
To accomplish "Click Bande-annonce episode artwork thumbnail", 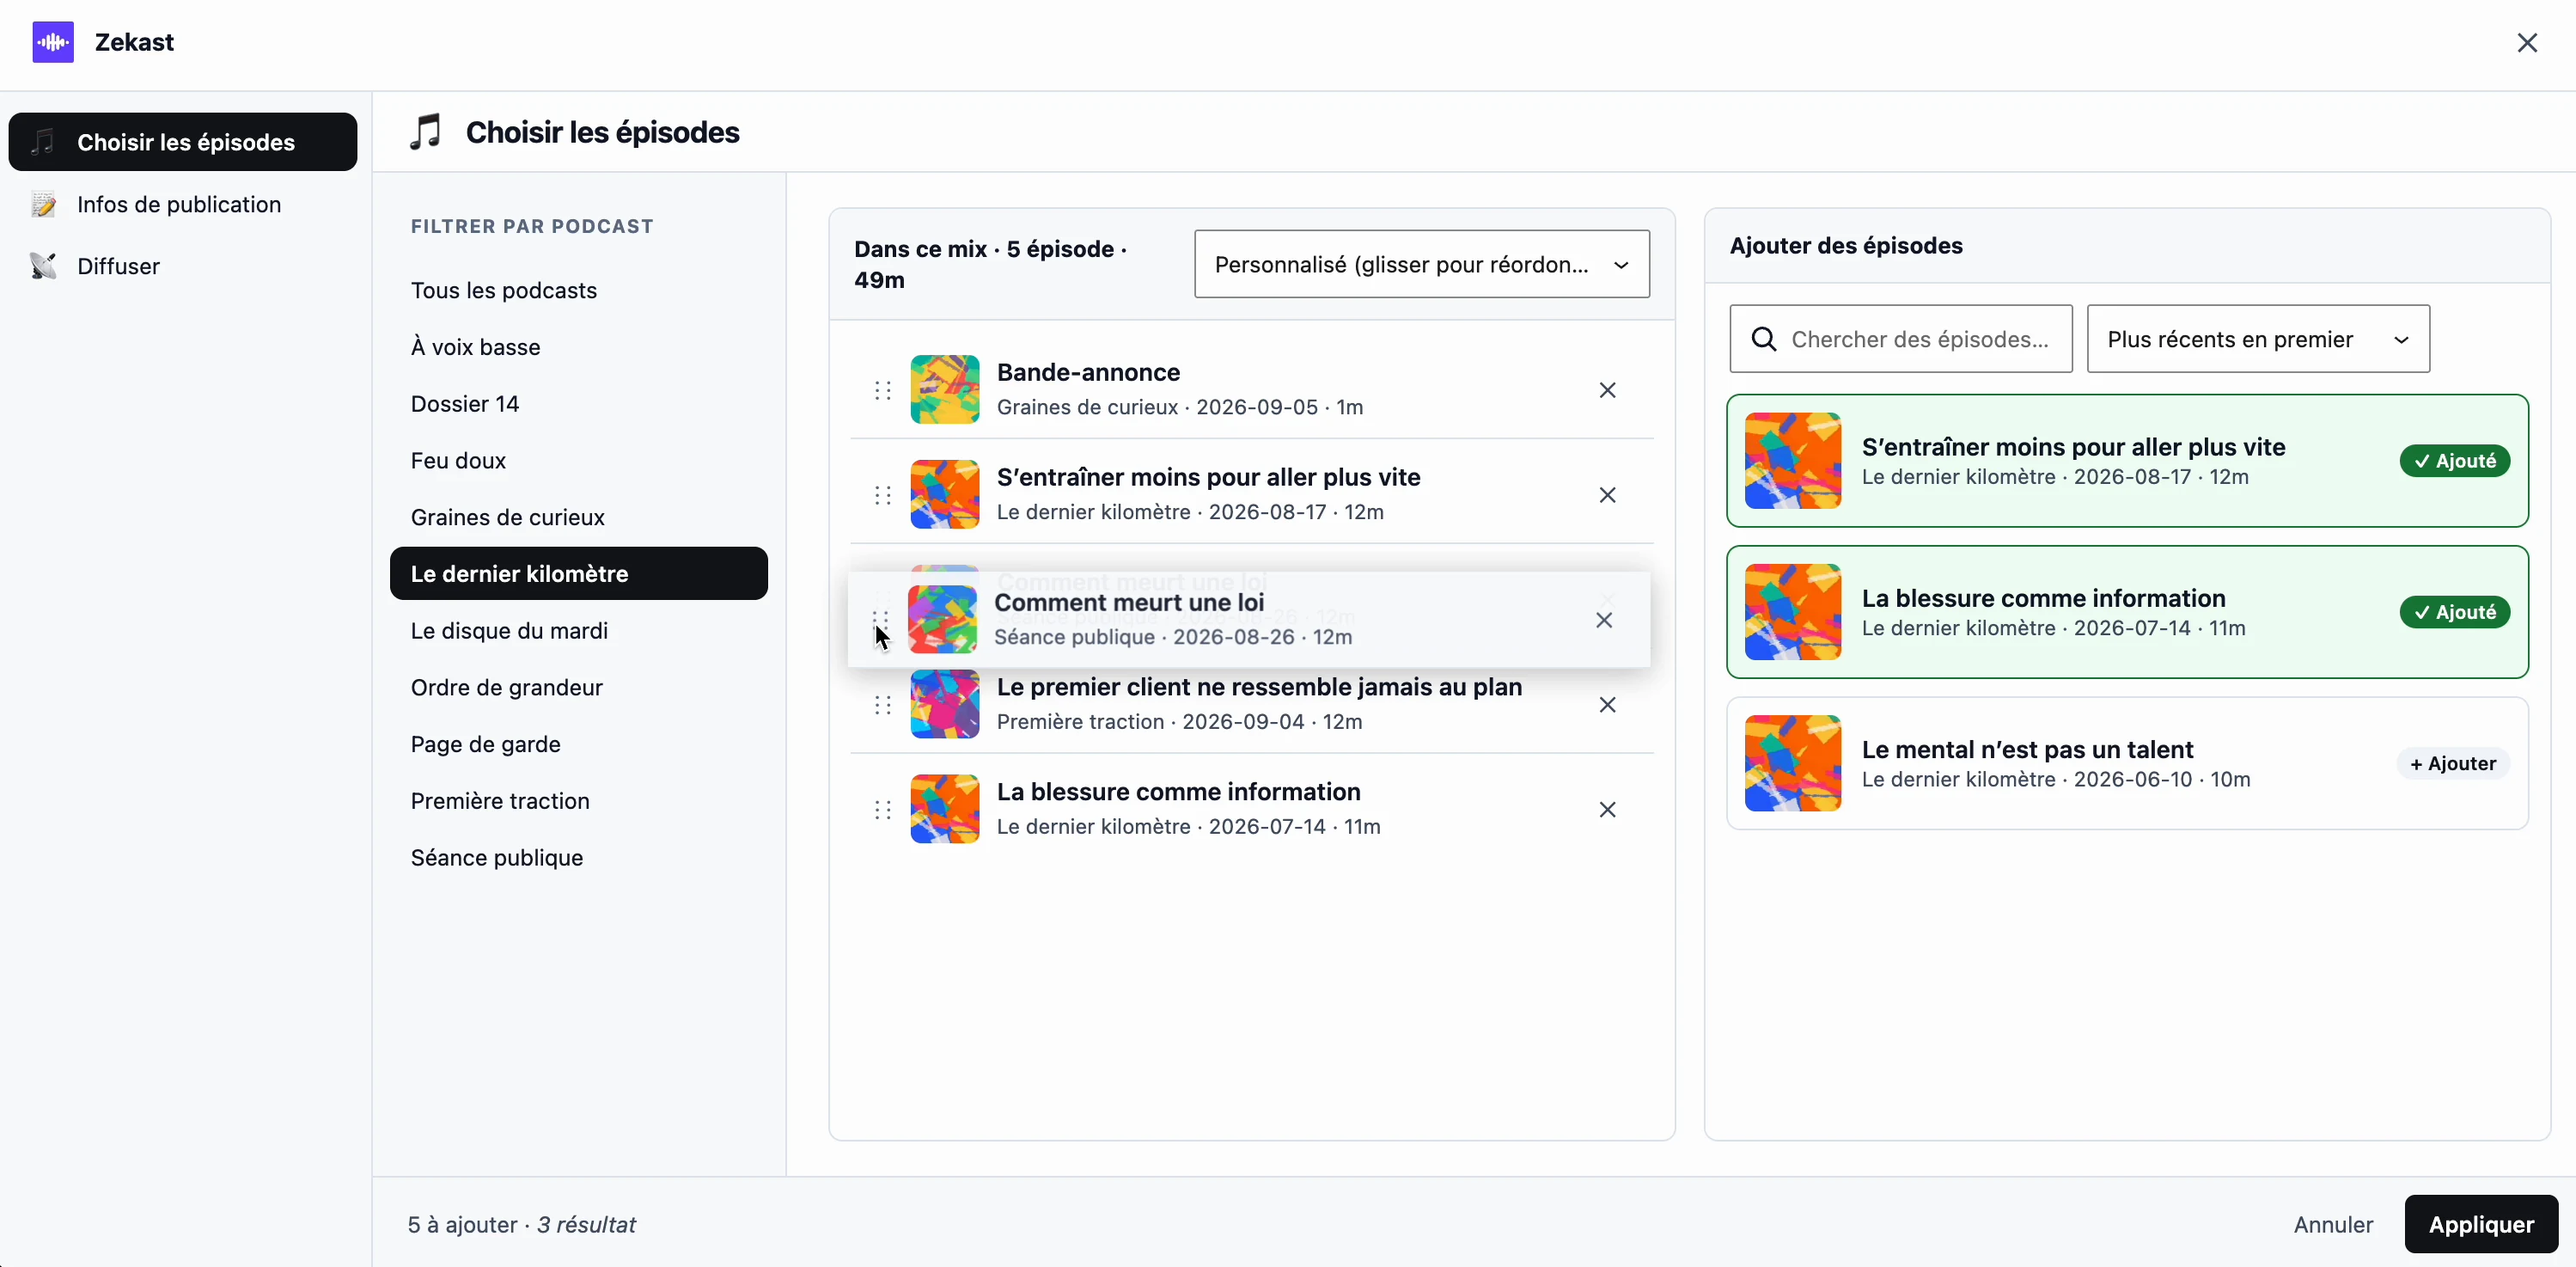I will [945, 390].
